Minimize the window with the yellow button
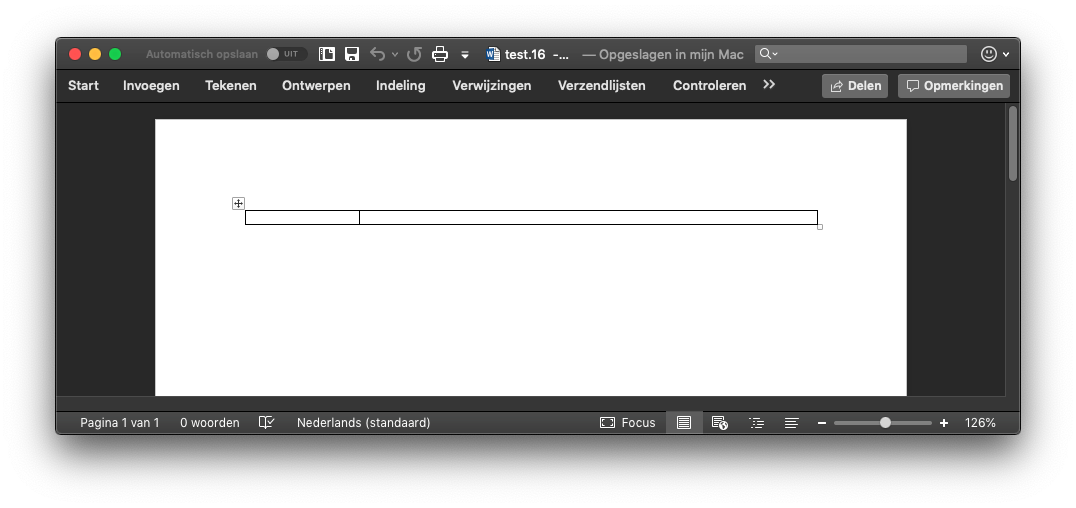This screenshot has height=508, width=1076. point(95,54)
